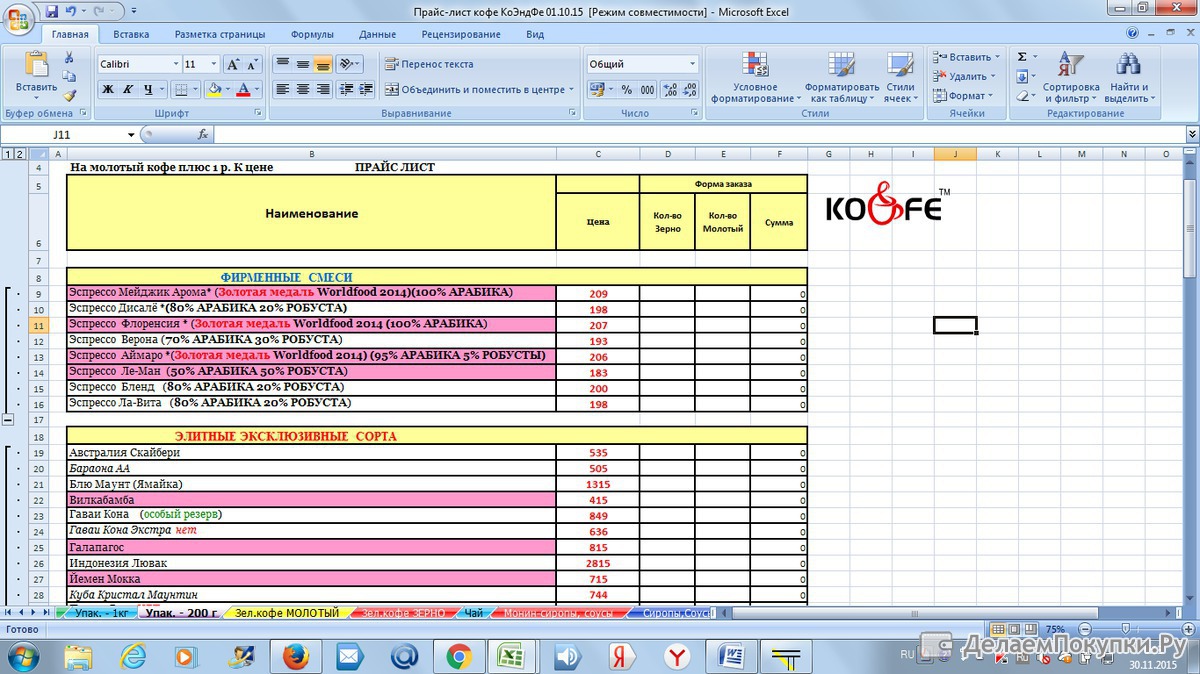Decrease font size with A-down icon
This screenshot has height=674, width=1200.
[x=253, y=64]
